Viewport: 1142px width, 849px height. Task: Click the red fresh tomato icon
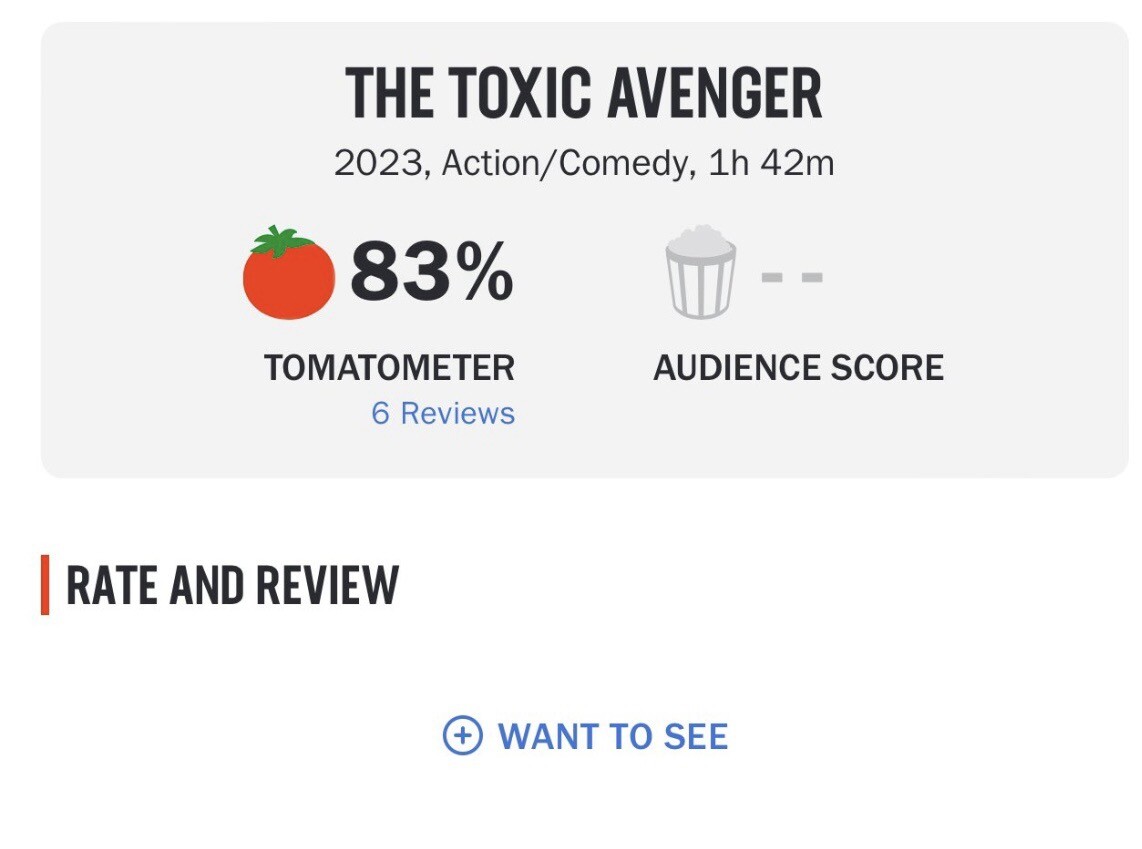pos(289,272)
